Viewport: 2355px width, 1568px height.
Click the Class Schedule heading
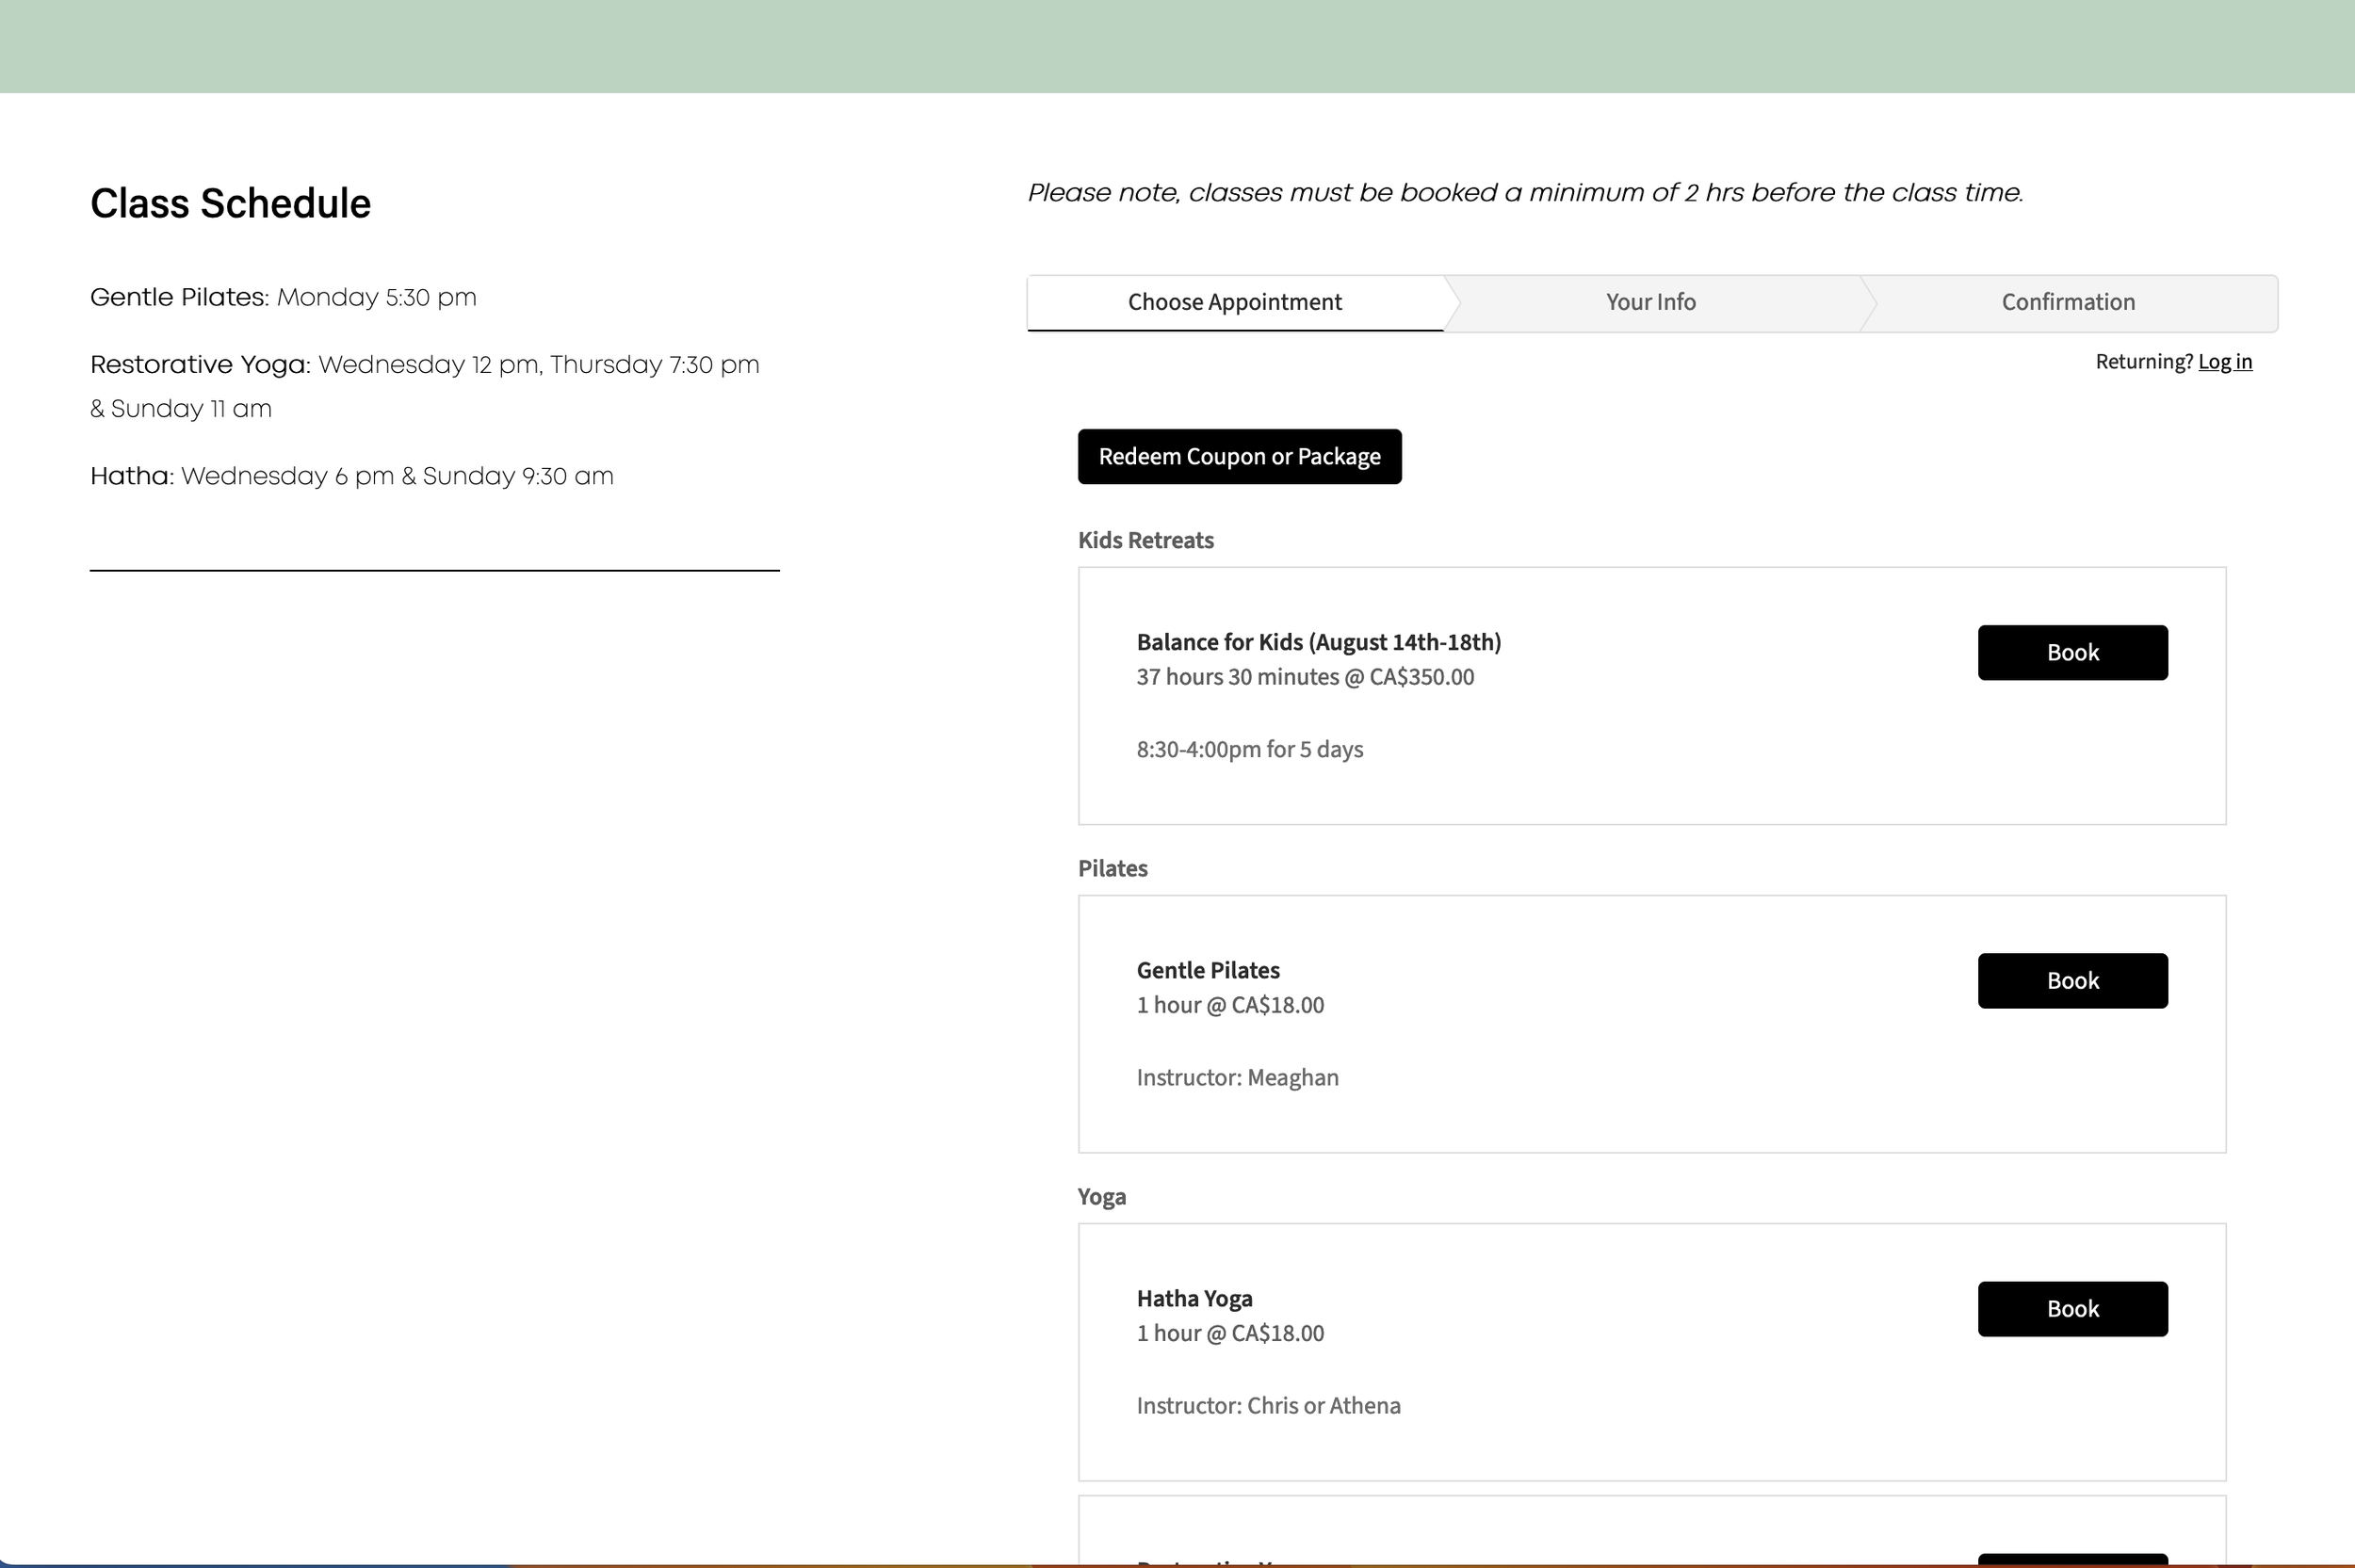tap(230, 203)
